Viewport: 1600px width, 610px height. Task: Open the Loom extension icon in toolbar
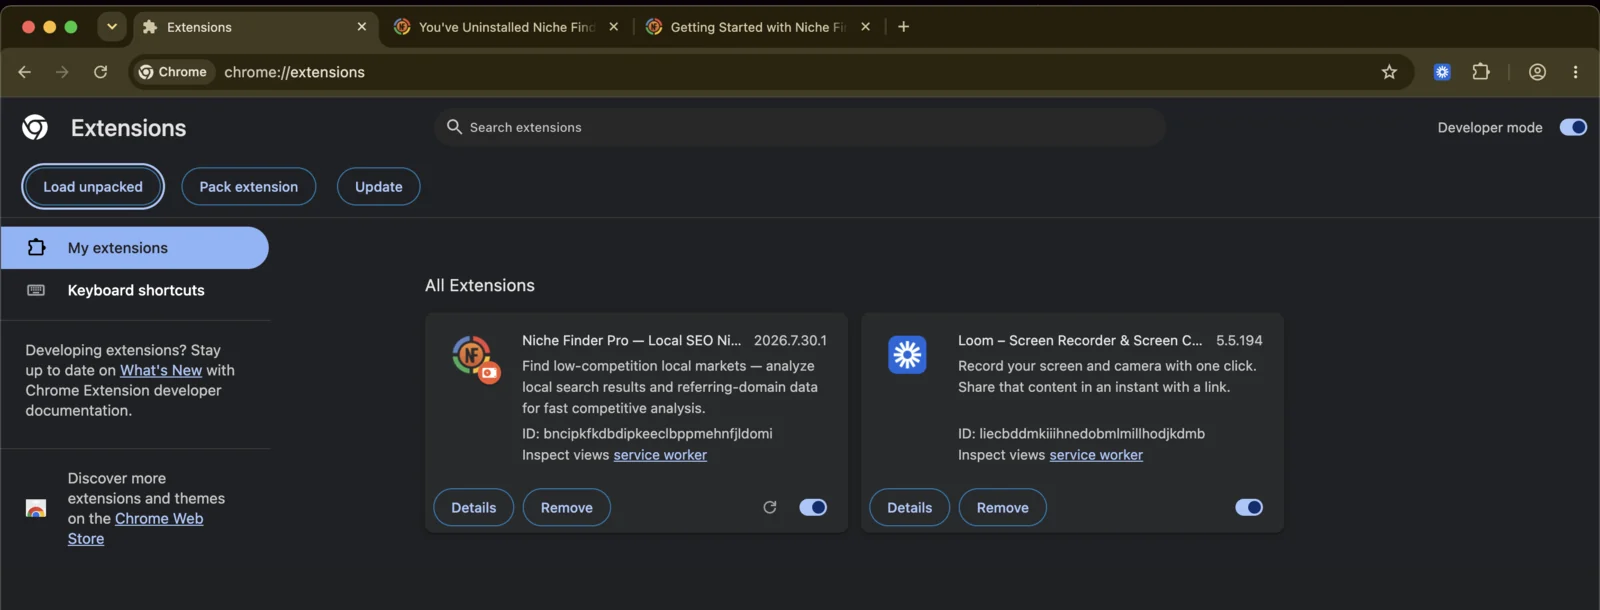[1442, 72]
